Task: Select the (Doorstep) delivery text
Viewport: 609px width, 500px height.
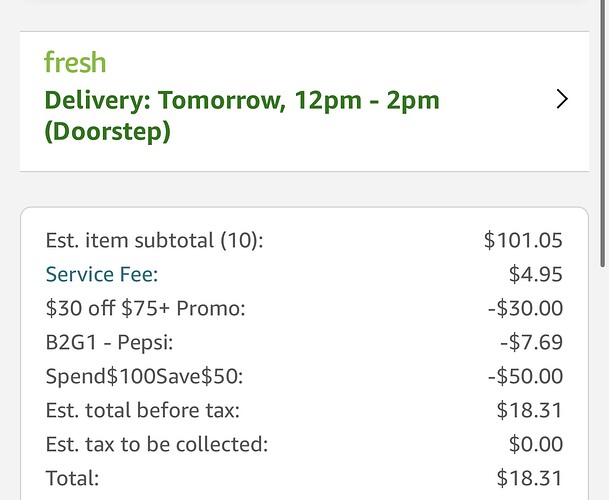Action: point(107,132)
